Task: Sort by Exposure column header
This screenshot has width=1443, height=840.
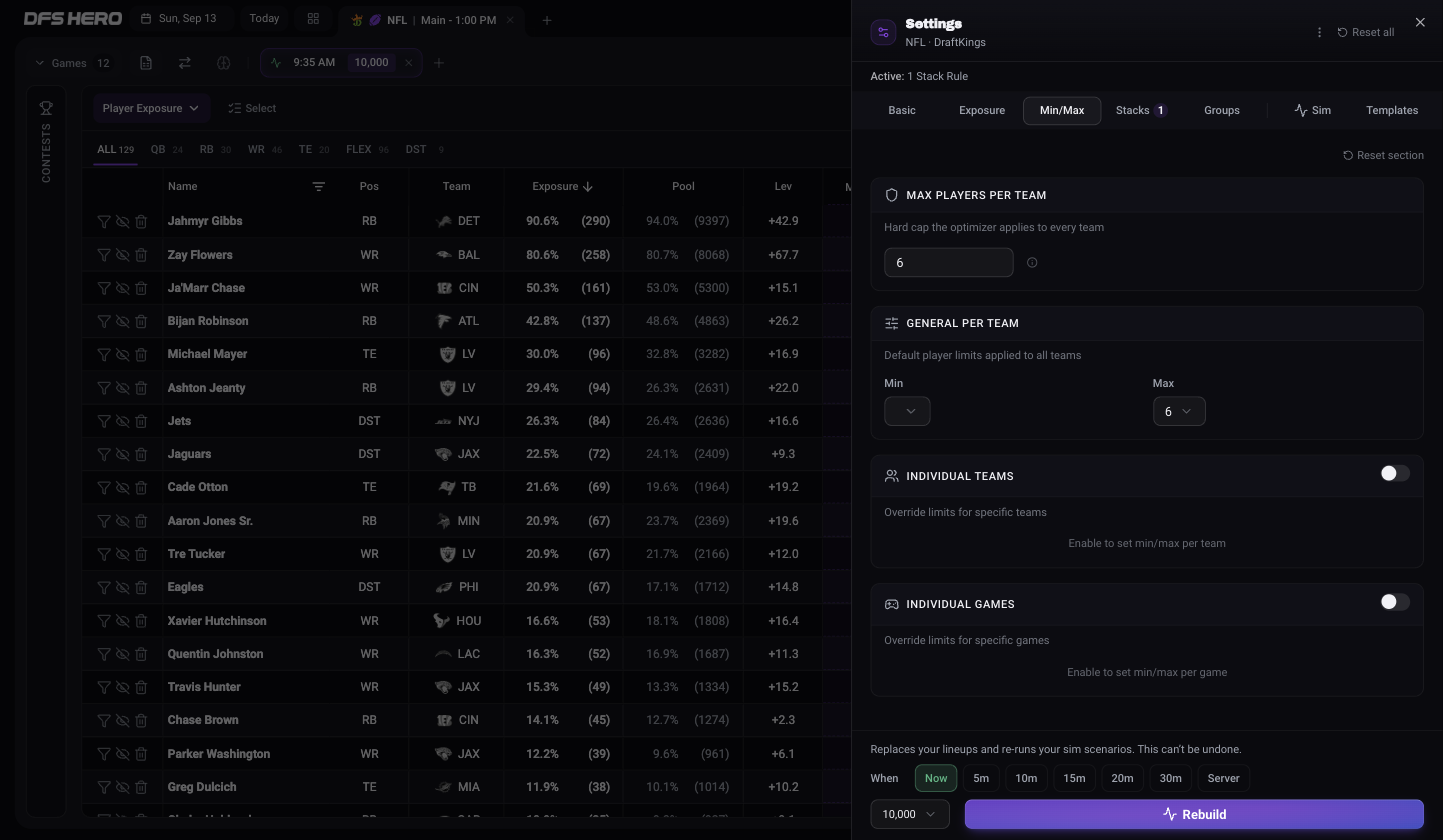Action: [562, 186]
